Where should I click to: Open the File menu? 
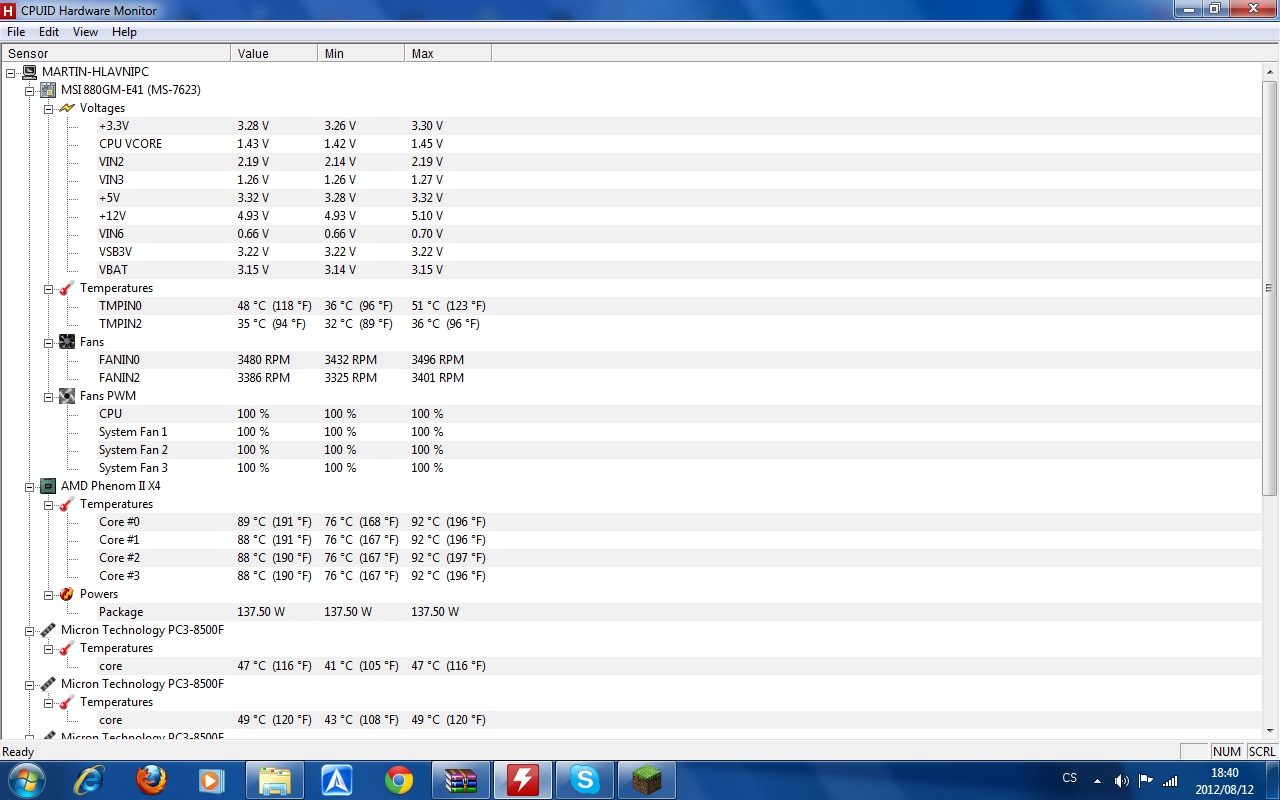16,32
